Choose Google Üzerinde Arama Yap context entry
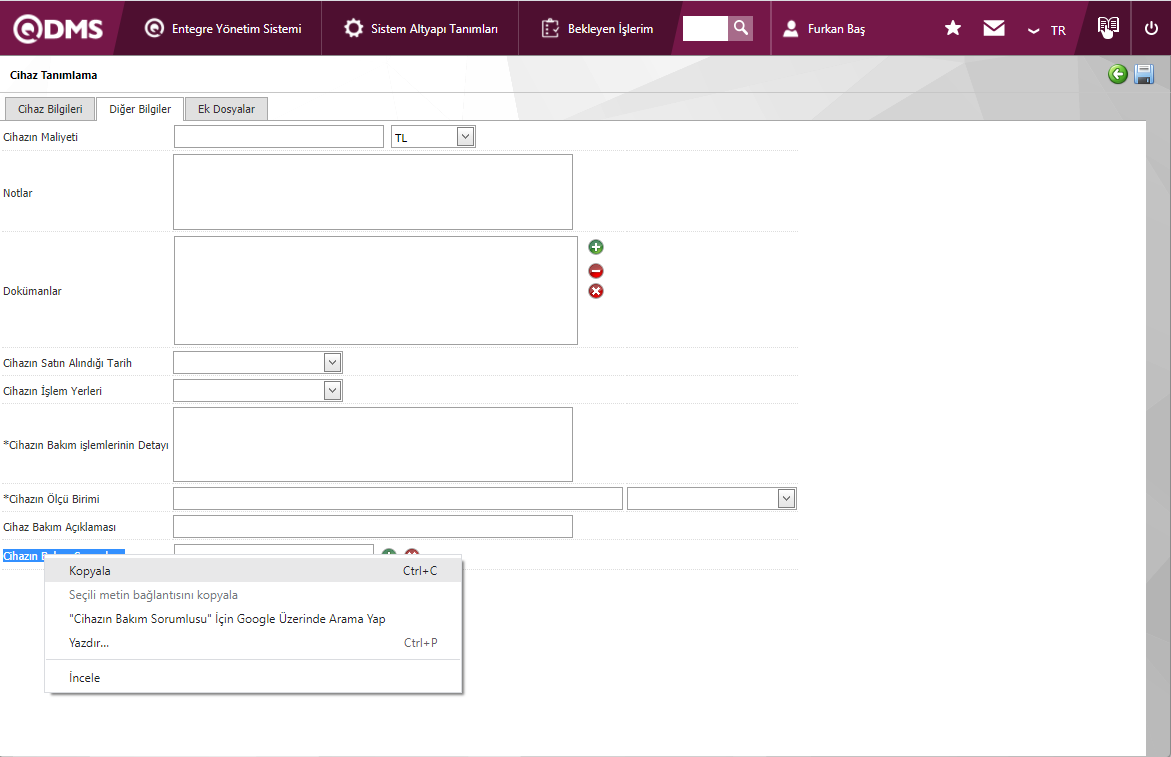 click(x=253, y=618)
